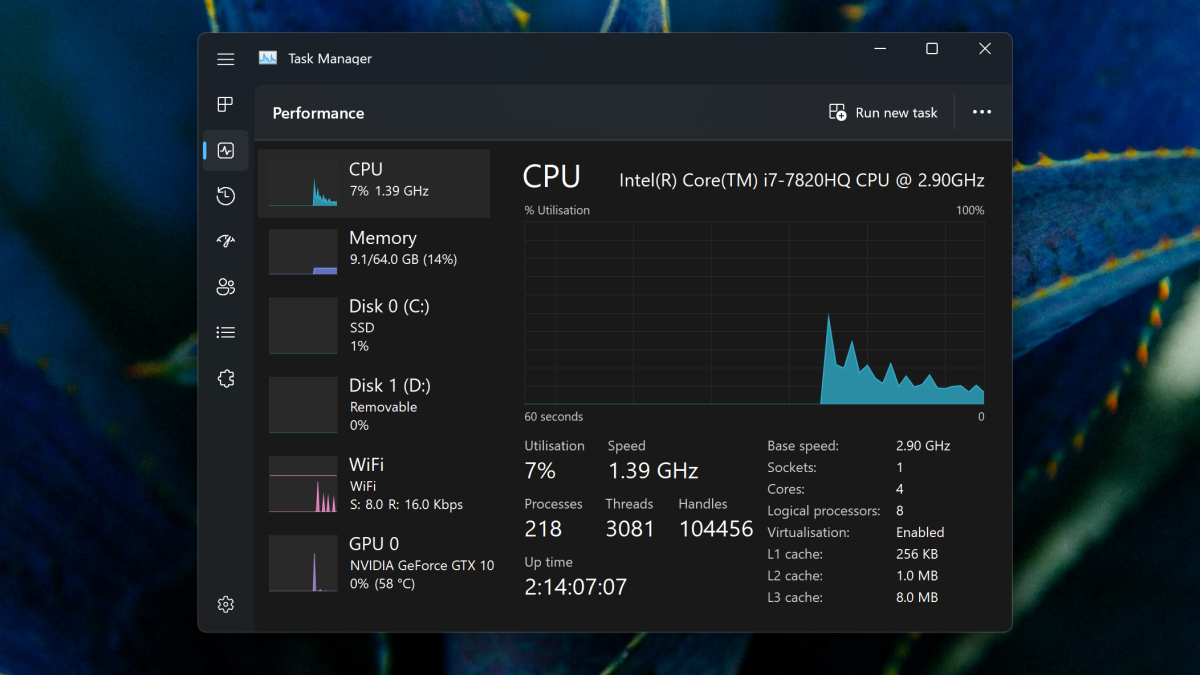Click the CPU utilisation graph
The image size is (1200, 675).
coord(754,312)
